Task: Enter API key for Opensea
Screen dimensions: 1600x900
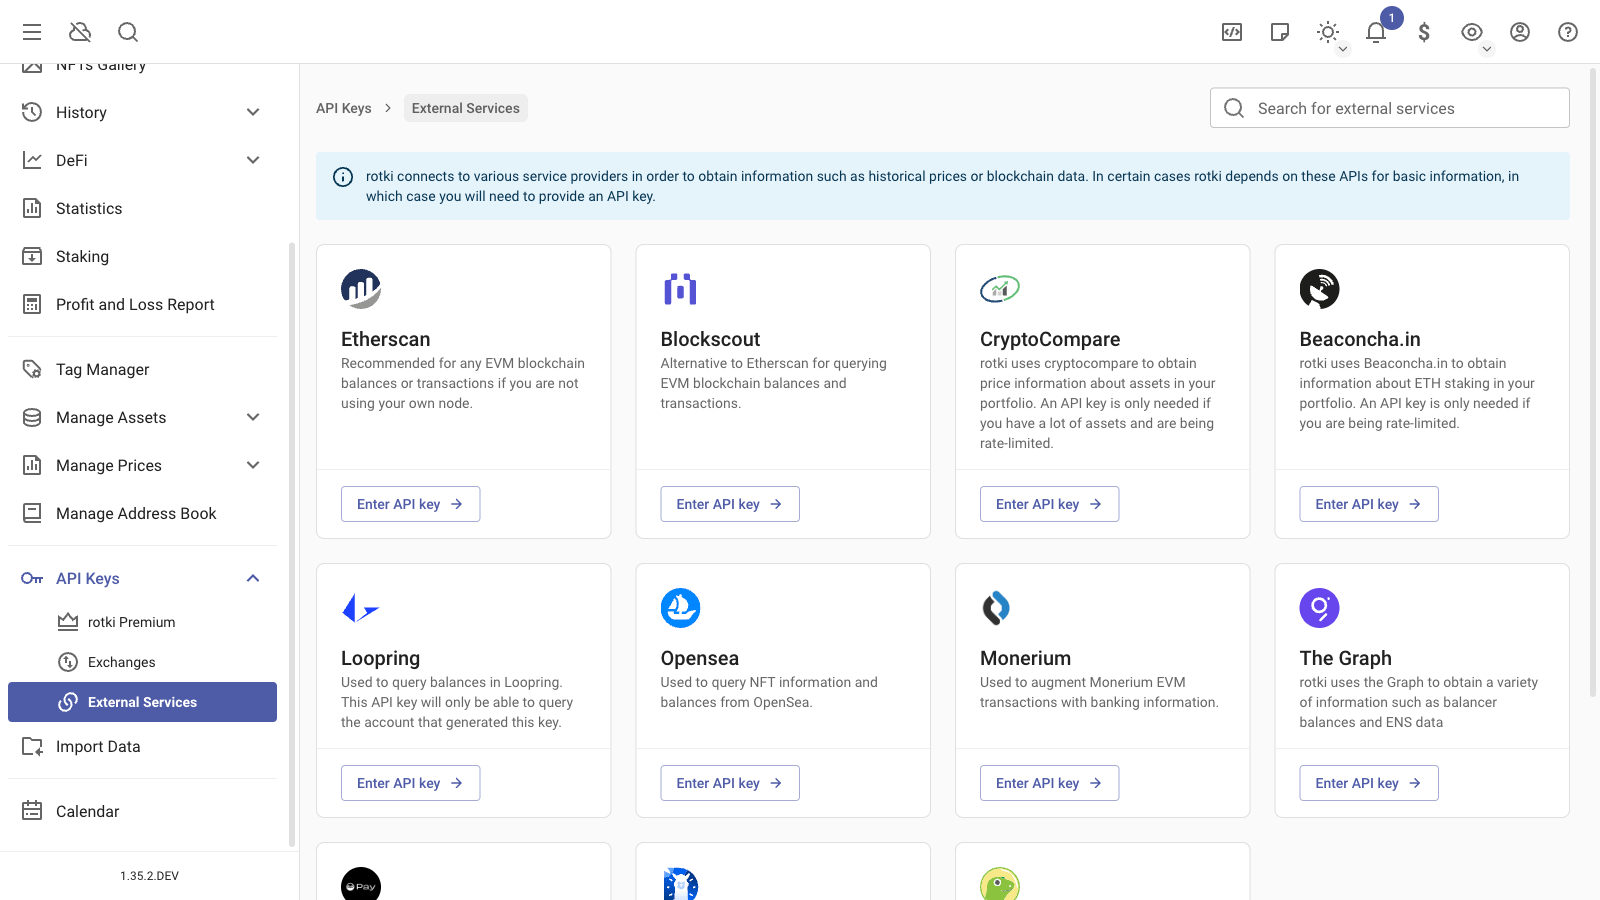Action: (730, 783)
